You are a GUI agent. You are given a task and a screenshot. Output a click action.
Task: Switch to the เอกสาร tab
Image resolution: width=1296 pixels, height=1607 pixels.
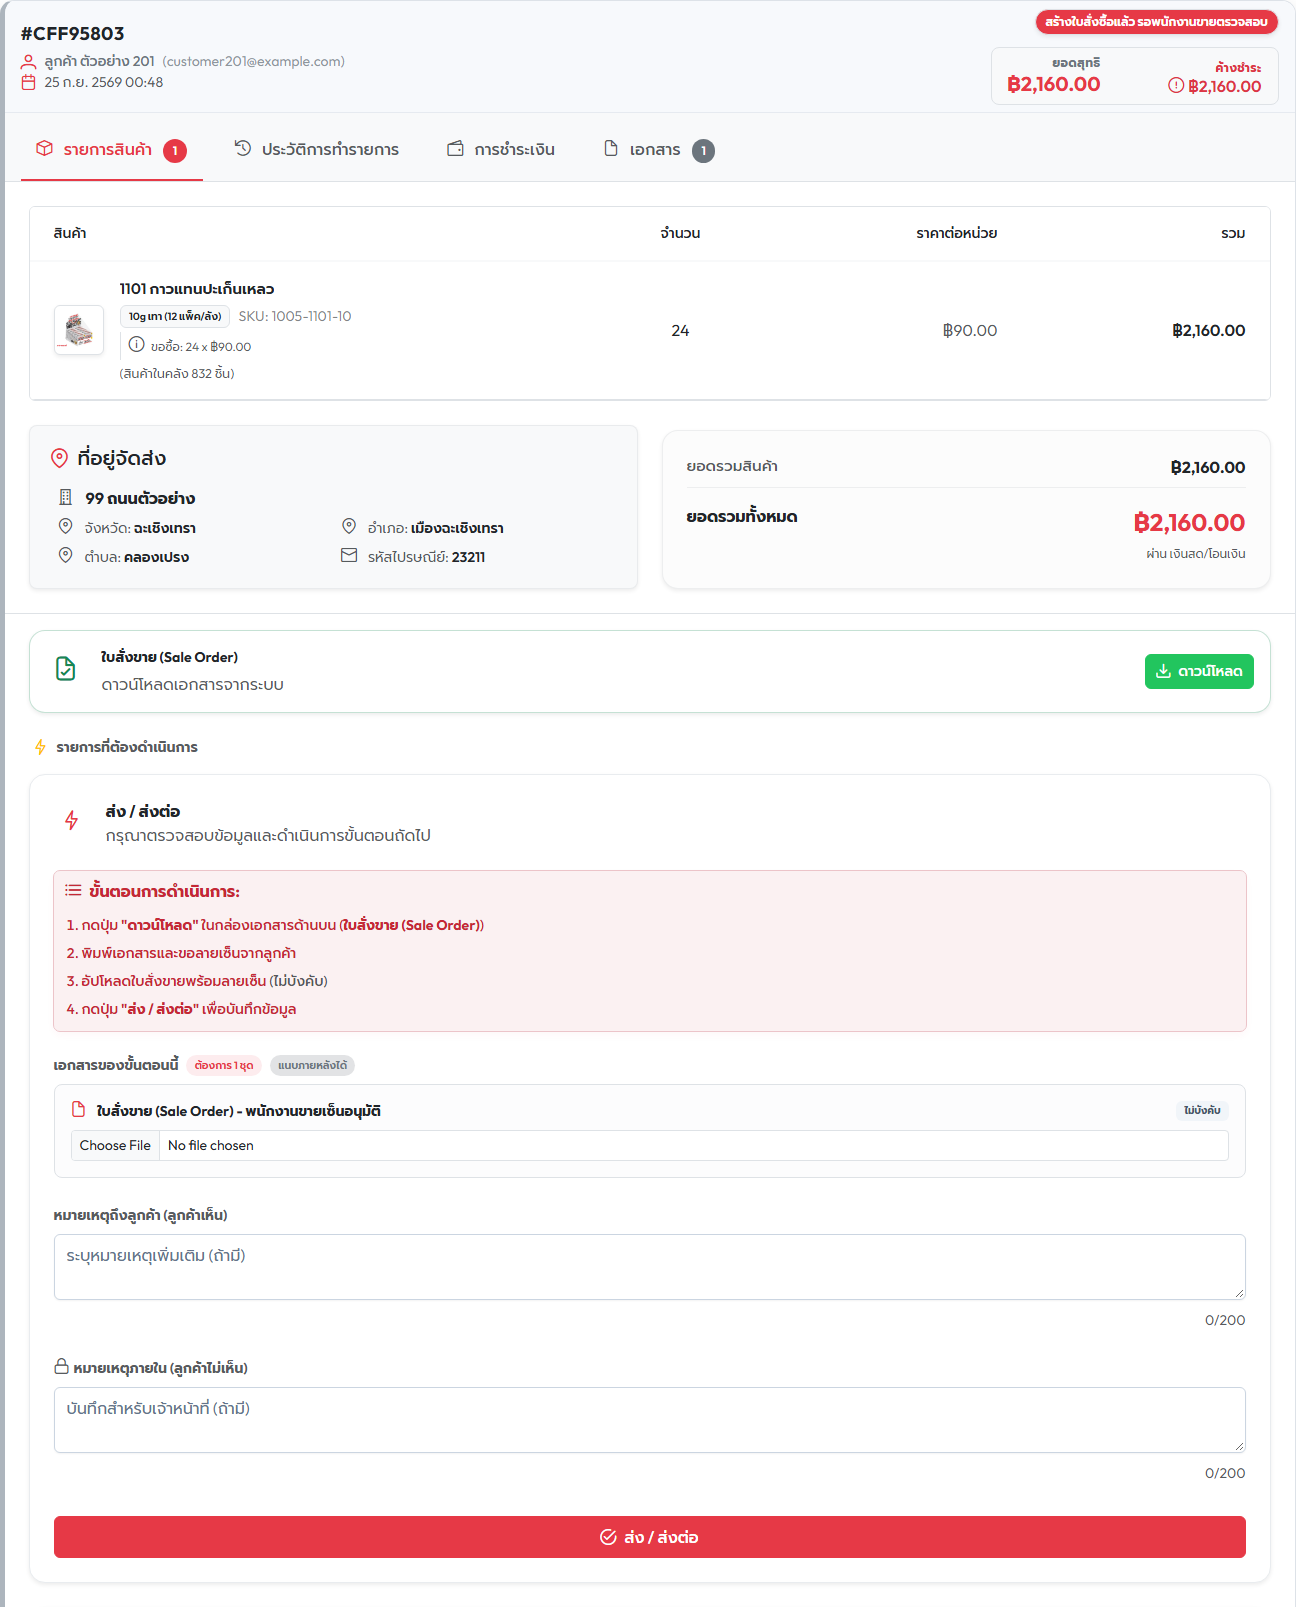coord(659,150)
